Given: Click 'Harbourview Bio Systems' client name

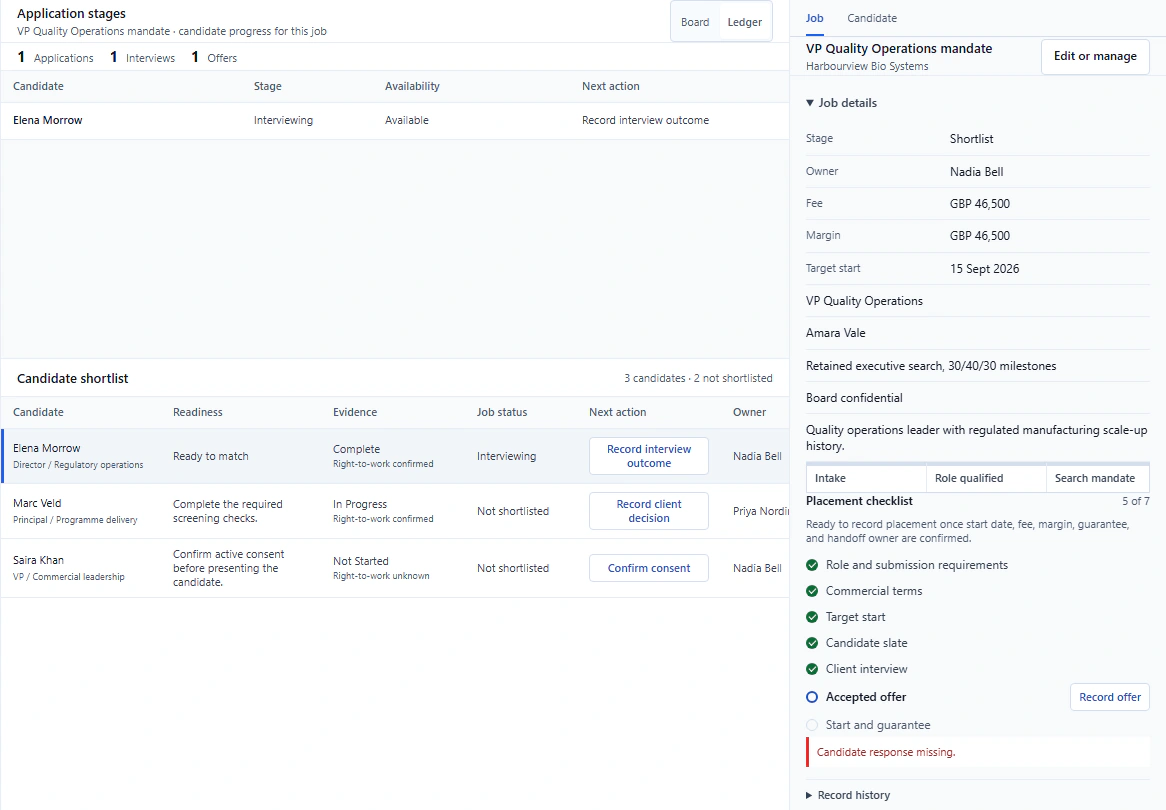Looking at the screenshot, I should pyautogui.click(x=867, y=66).
